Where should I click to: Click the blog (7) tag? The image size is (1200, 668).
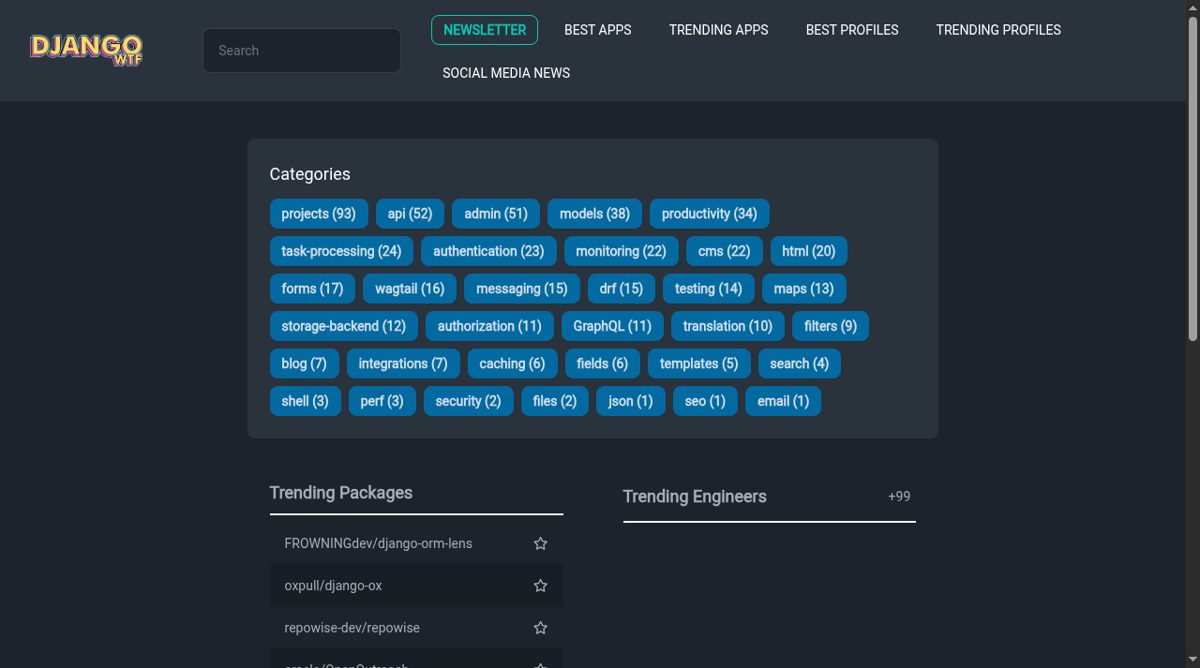[x=304, y=364]
